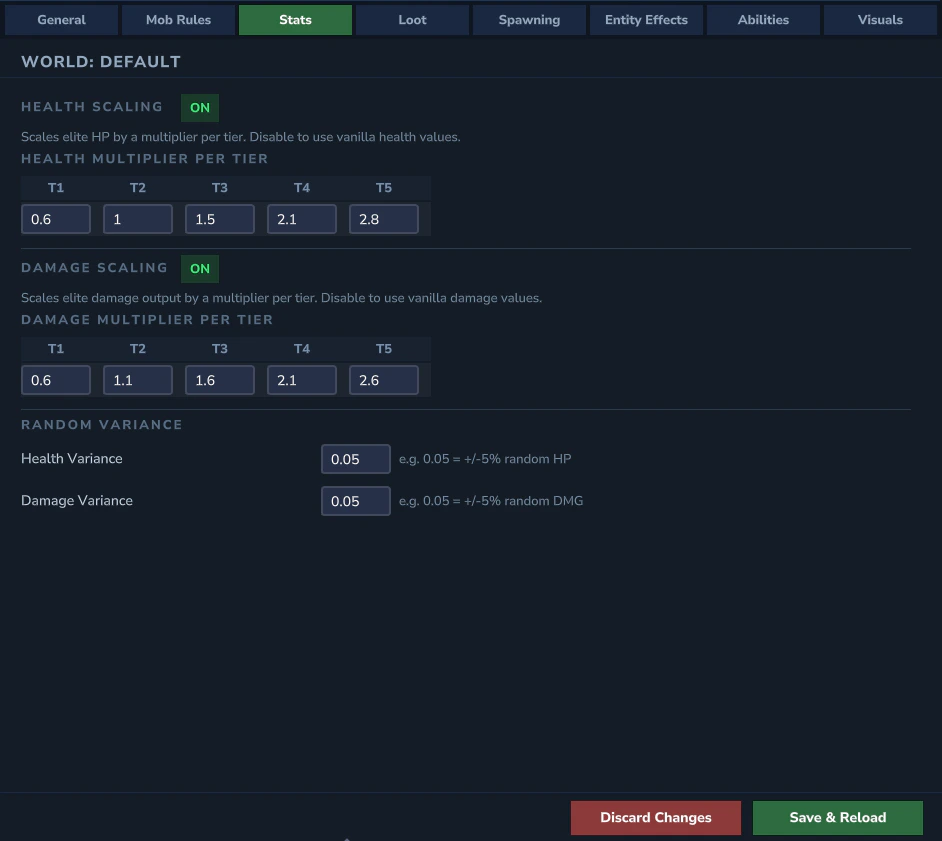Toggle Health Scaling off
The height and width of the screenshot is (841, 942).
(199, 108)
